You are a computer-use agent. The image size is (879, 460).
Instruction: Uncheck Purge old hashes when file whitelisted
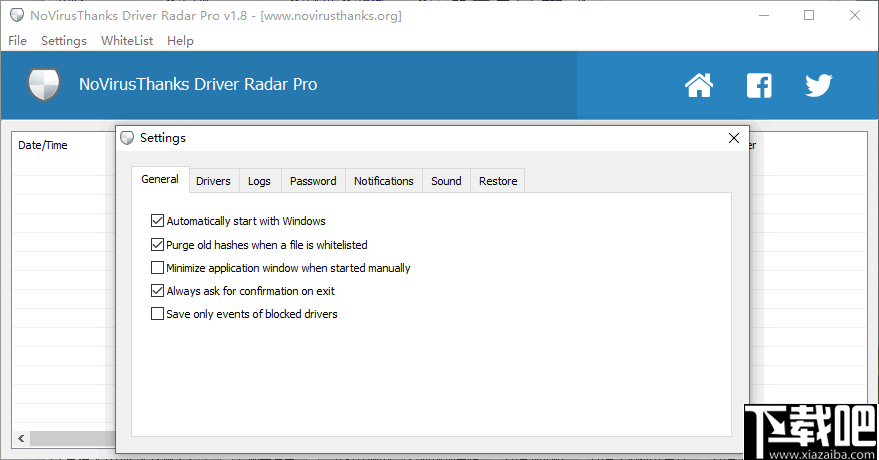point(157,244)
